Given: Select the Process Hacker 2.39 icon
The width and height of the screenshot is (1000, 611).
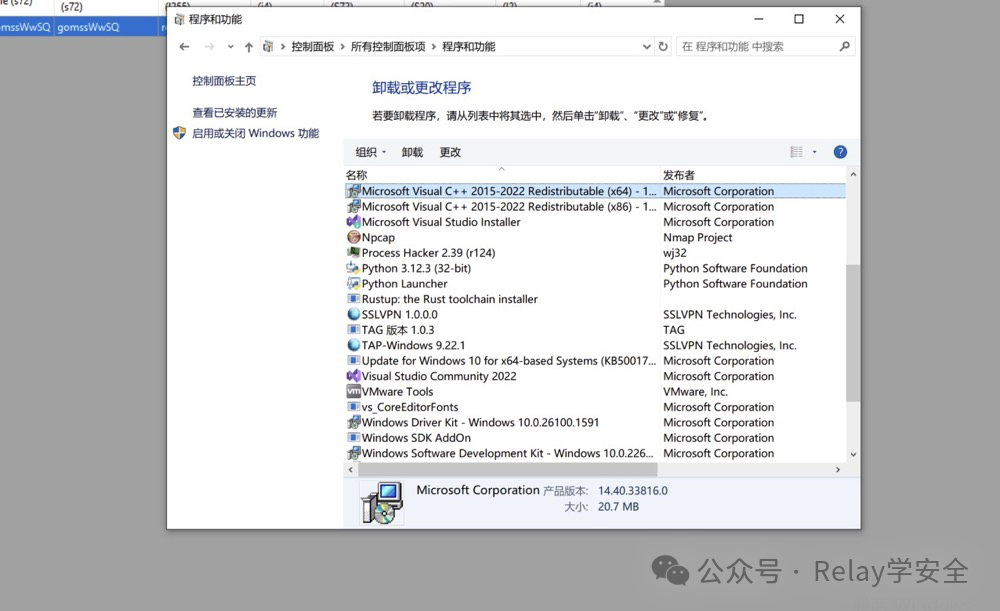Looking at the screenshot, I should pos(354,252).
